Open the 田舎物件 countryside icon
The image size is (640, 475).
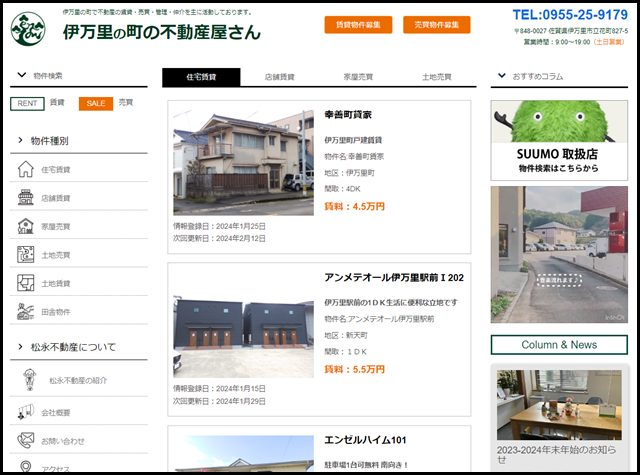click(25, 311)
